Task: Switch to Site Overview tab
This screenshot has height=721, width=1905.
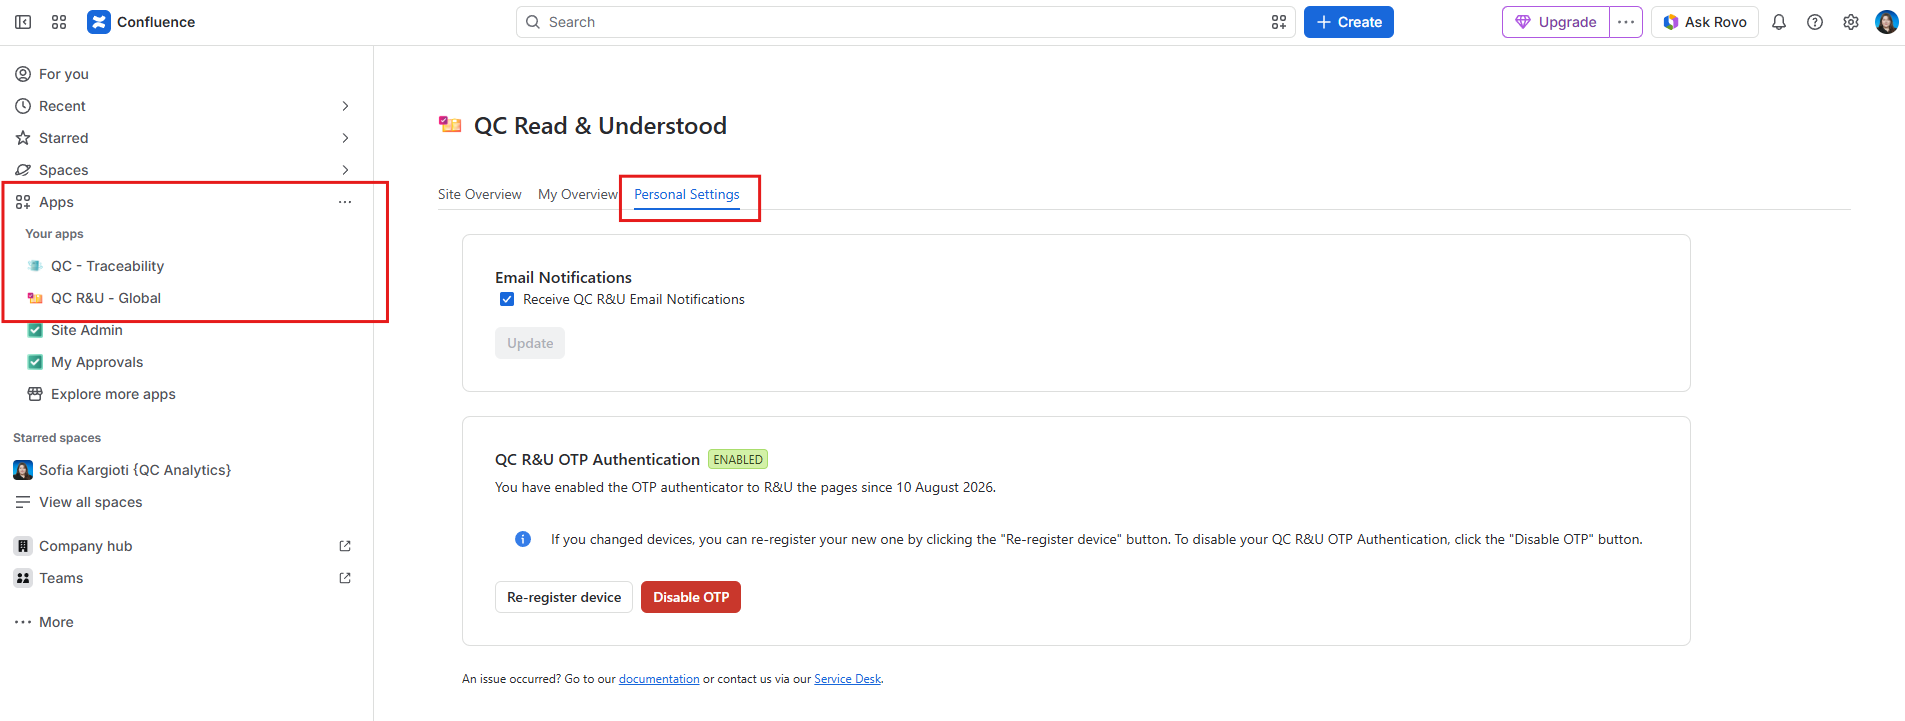Action: click(479, 194)
